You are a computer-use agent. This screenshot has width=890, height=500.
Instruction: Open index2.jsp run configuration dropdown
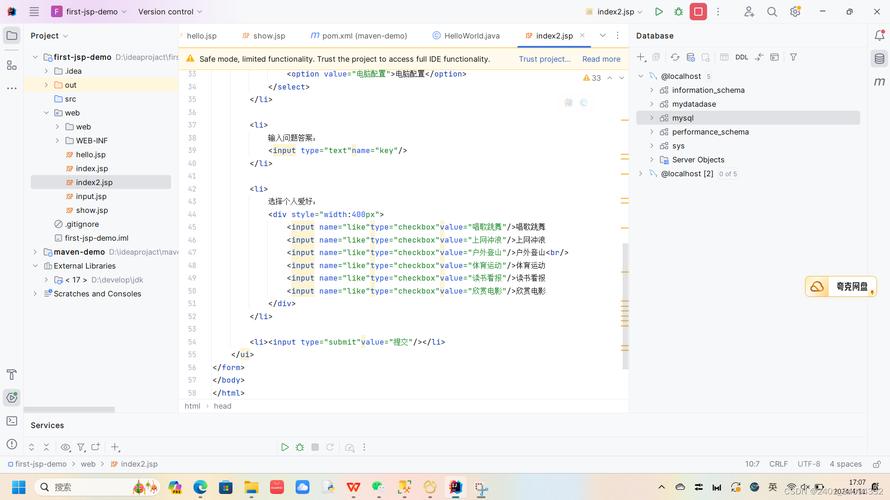(x=614, y=11)
